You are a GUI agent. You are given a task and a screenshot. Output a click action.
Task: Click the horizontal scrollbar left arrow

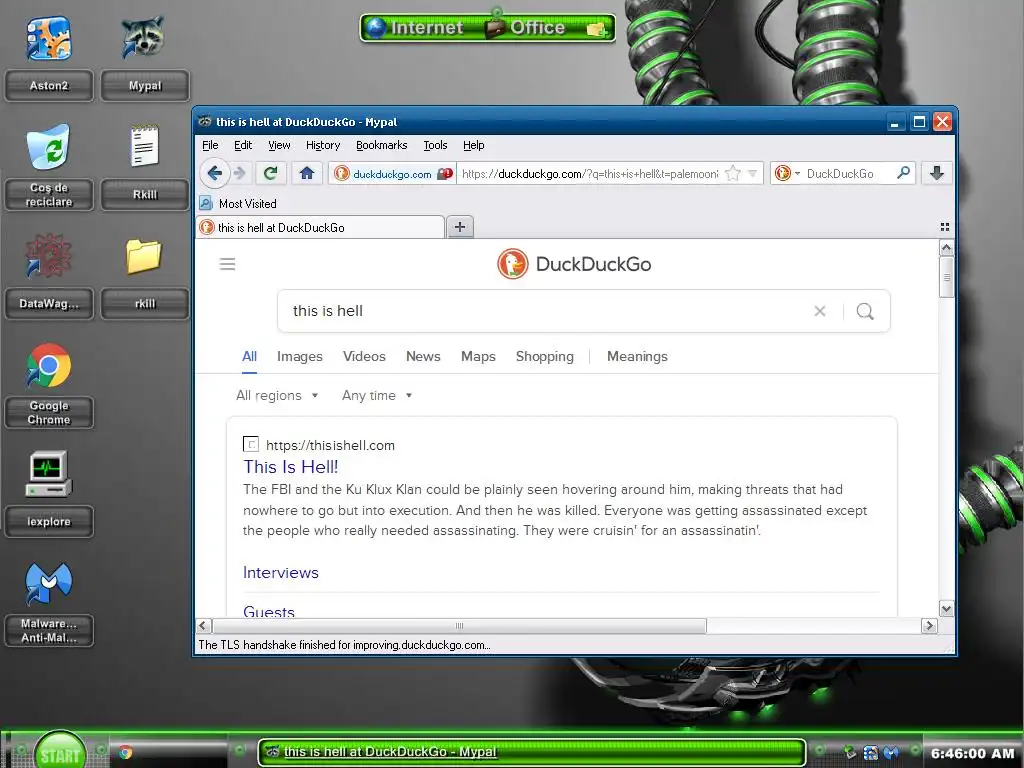pos(202,626)
